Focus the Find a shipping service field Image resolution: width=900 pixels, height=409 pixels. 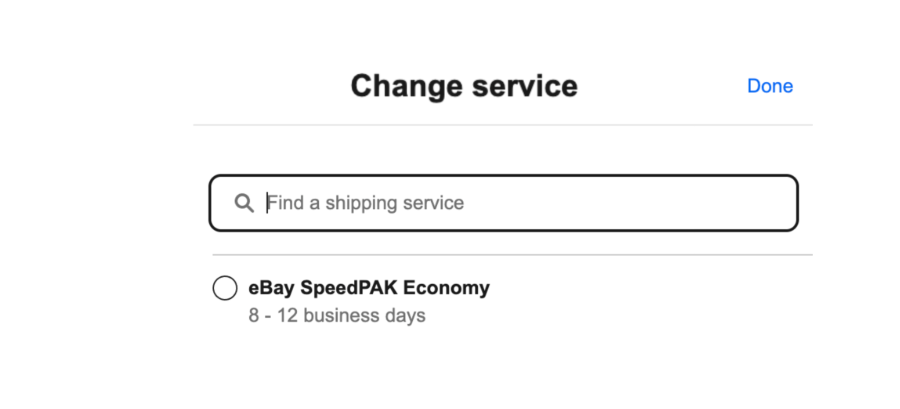[520, 203]
